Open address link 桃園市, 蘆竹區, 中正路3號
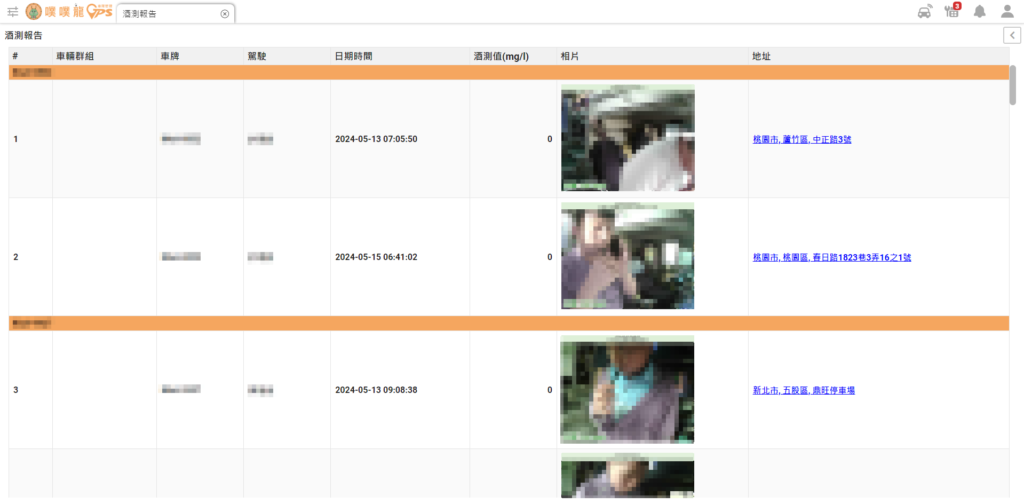Viewport: 1024px width, 504px height. click(802, 139)
